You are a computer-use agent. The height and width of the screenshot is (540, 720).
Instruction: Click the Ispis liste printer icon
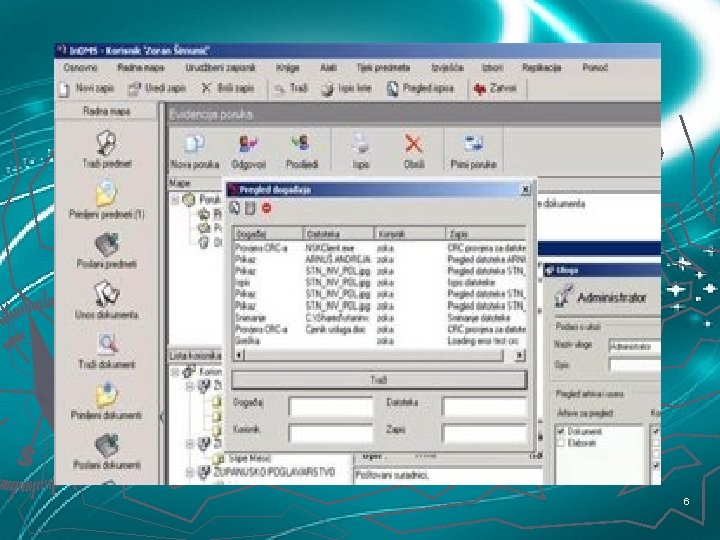[327, 90]
